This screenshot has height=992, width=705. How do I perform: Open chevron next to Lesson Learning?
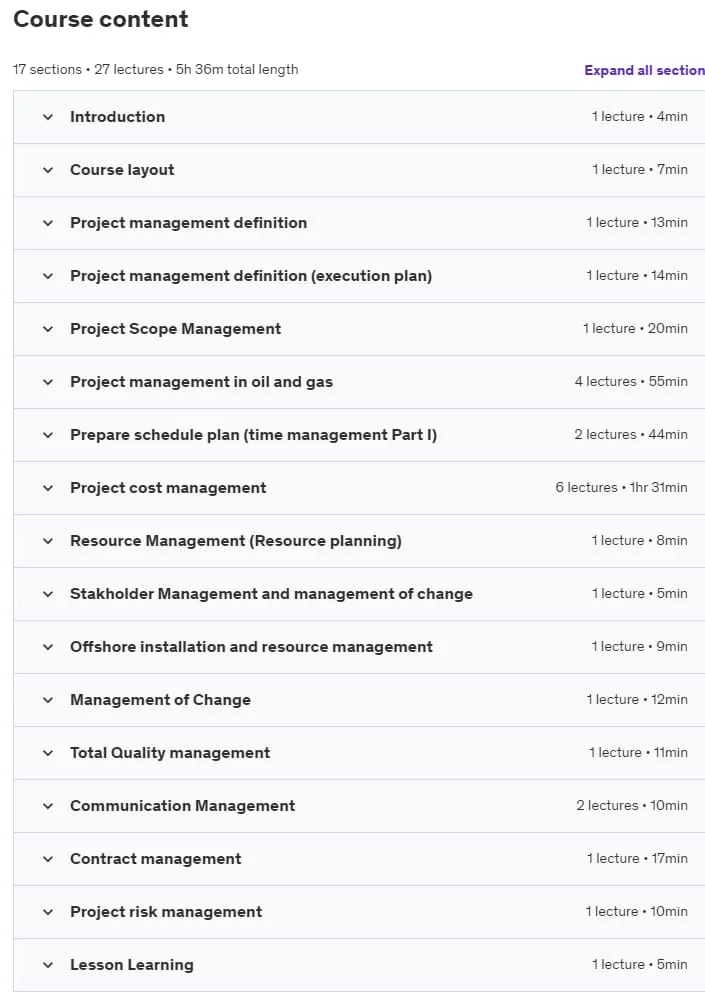[48, 965]
